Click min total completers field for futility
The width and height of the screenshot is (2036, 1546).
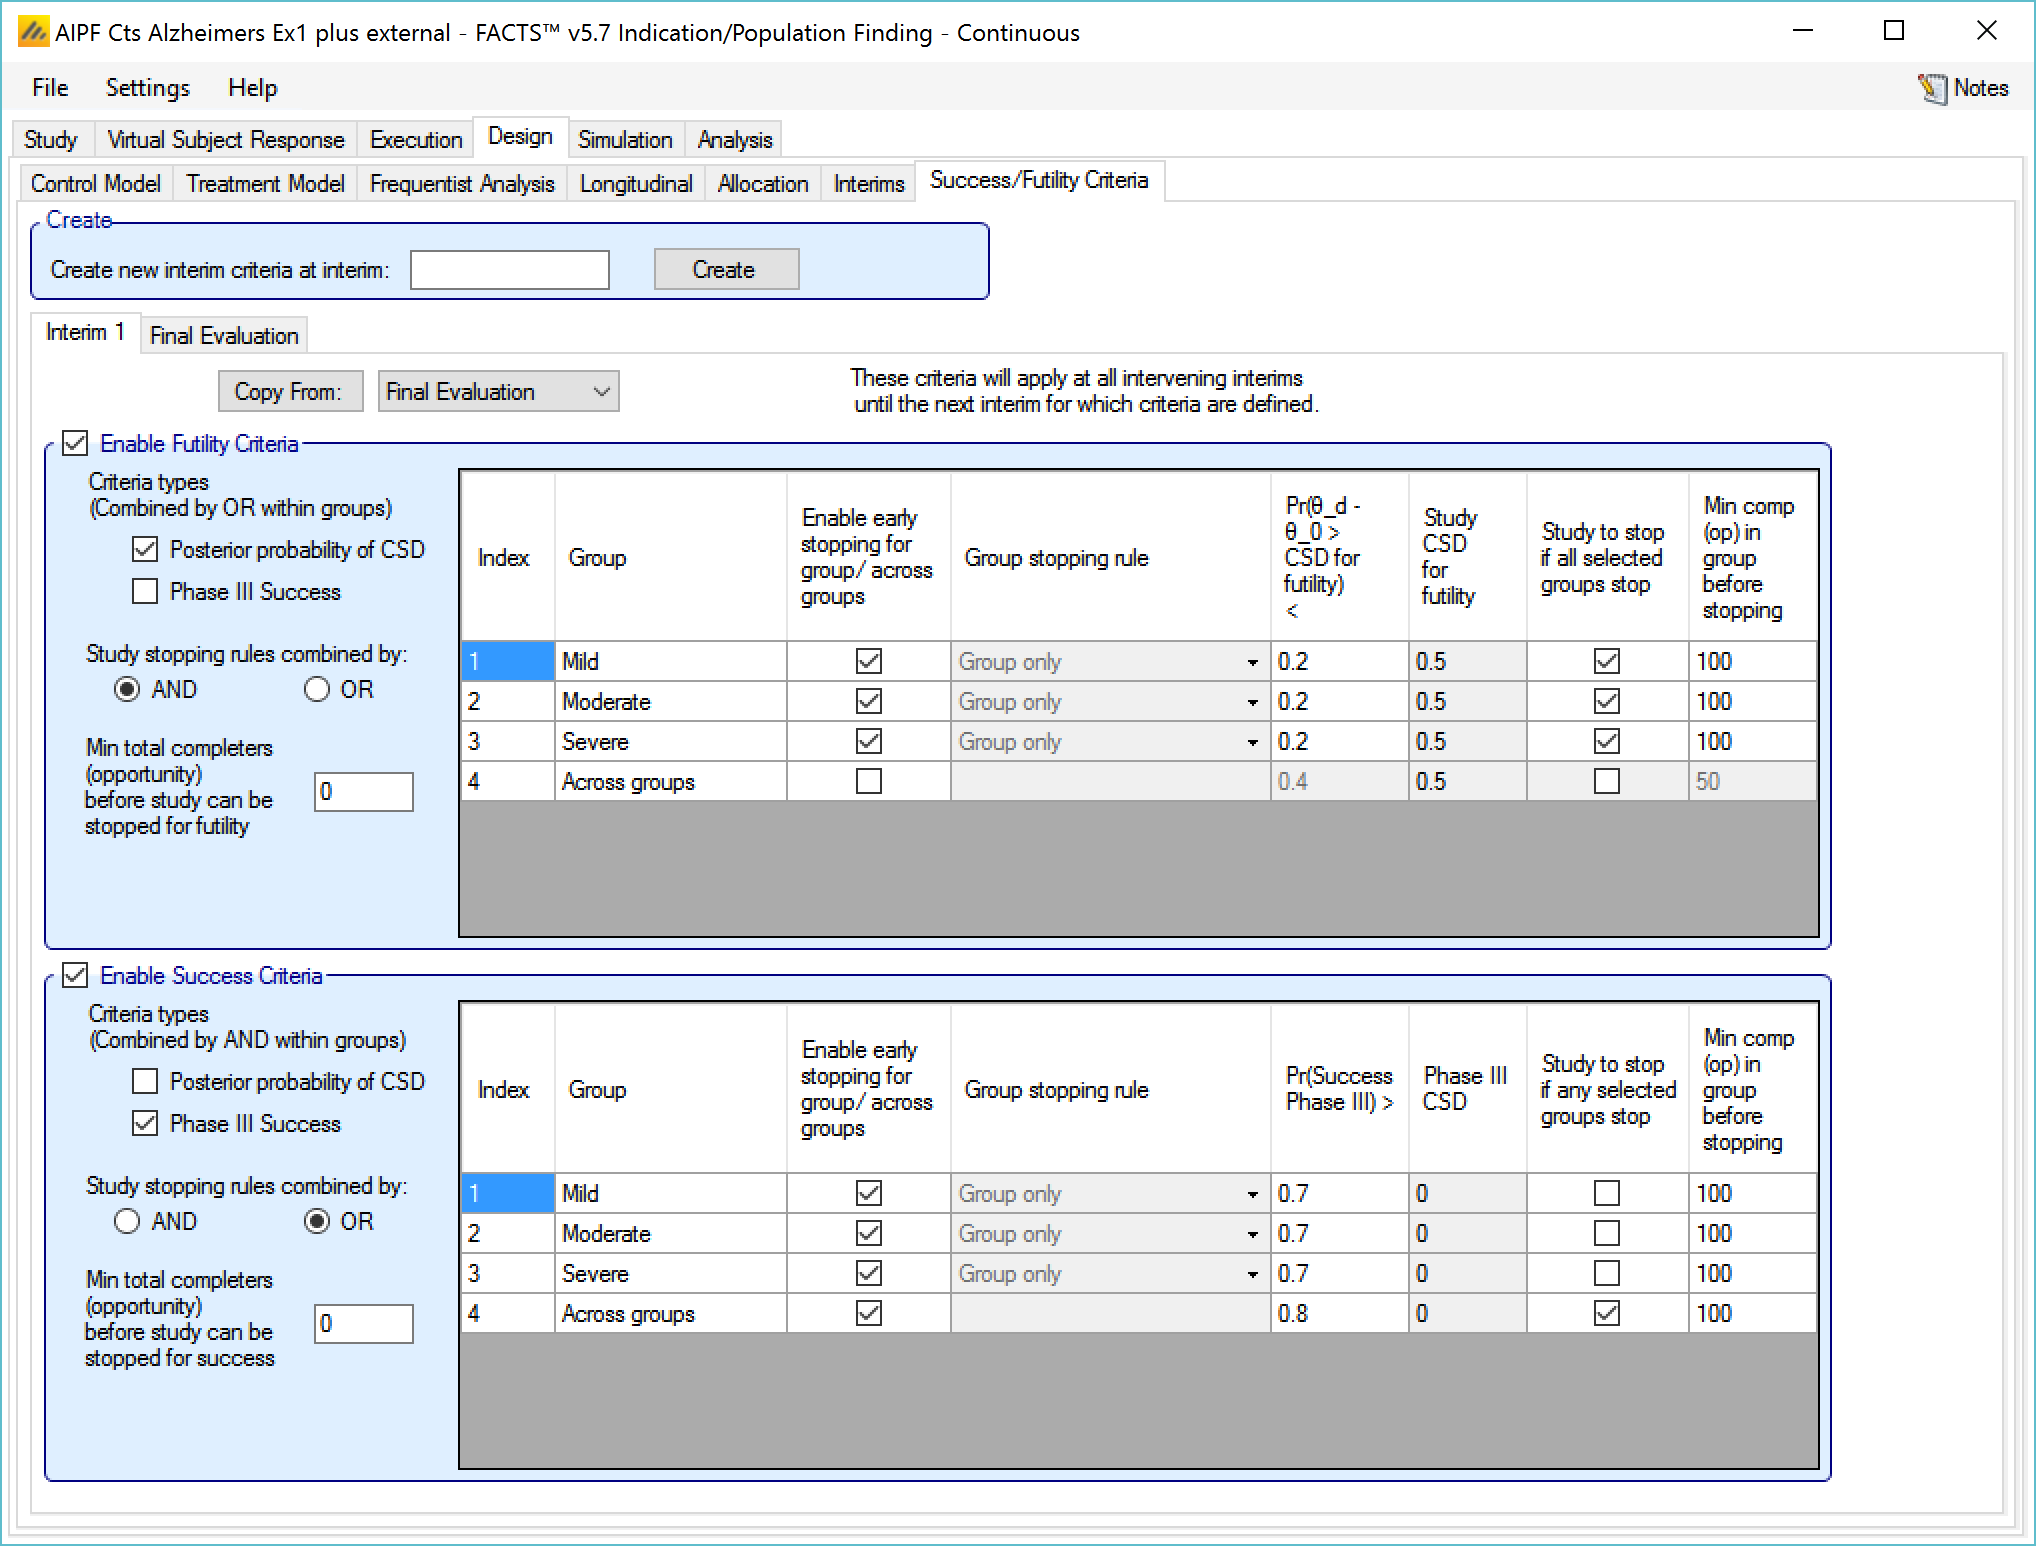coord(363,792)
